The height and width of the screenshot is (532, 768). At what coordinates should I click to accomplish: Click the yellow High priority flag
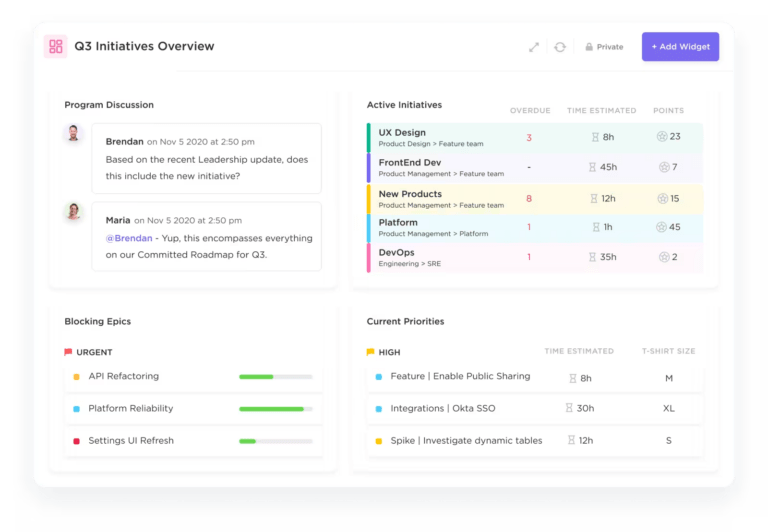click(371, 352)
